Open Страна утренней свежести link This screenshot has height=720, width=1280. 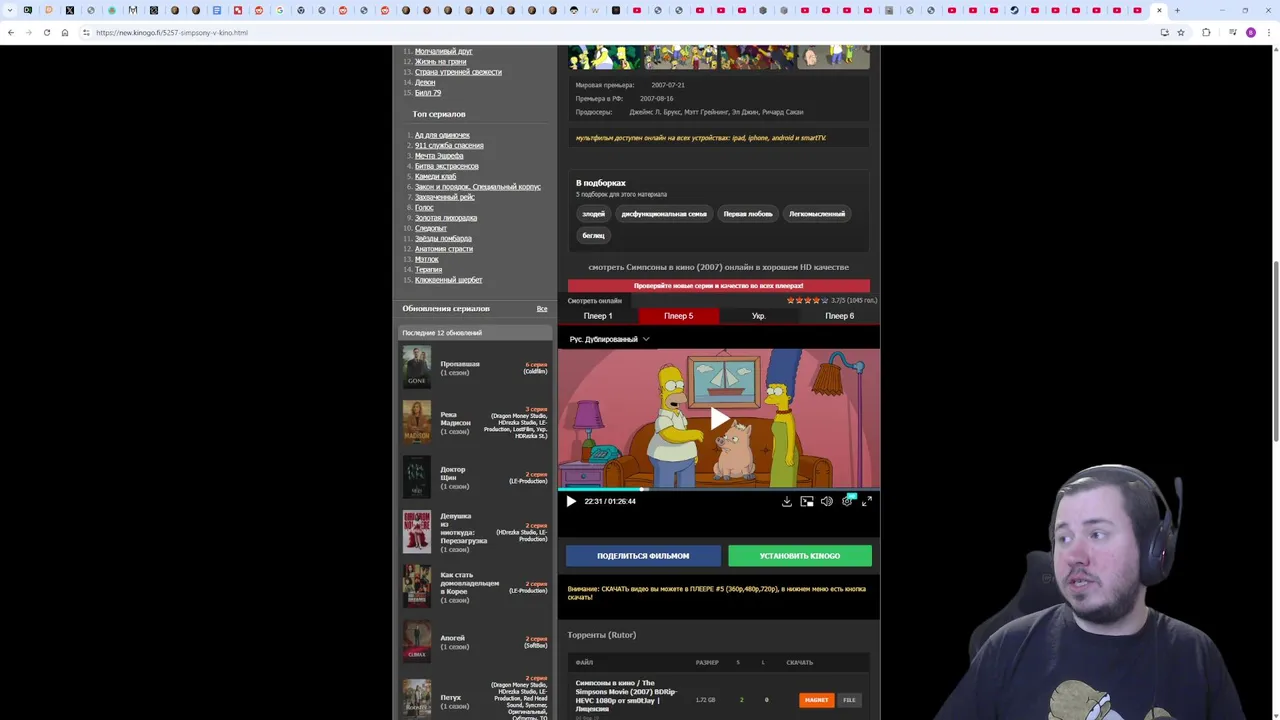[458, 72]
